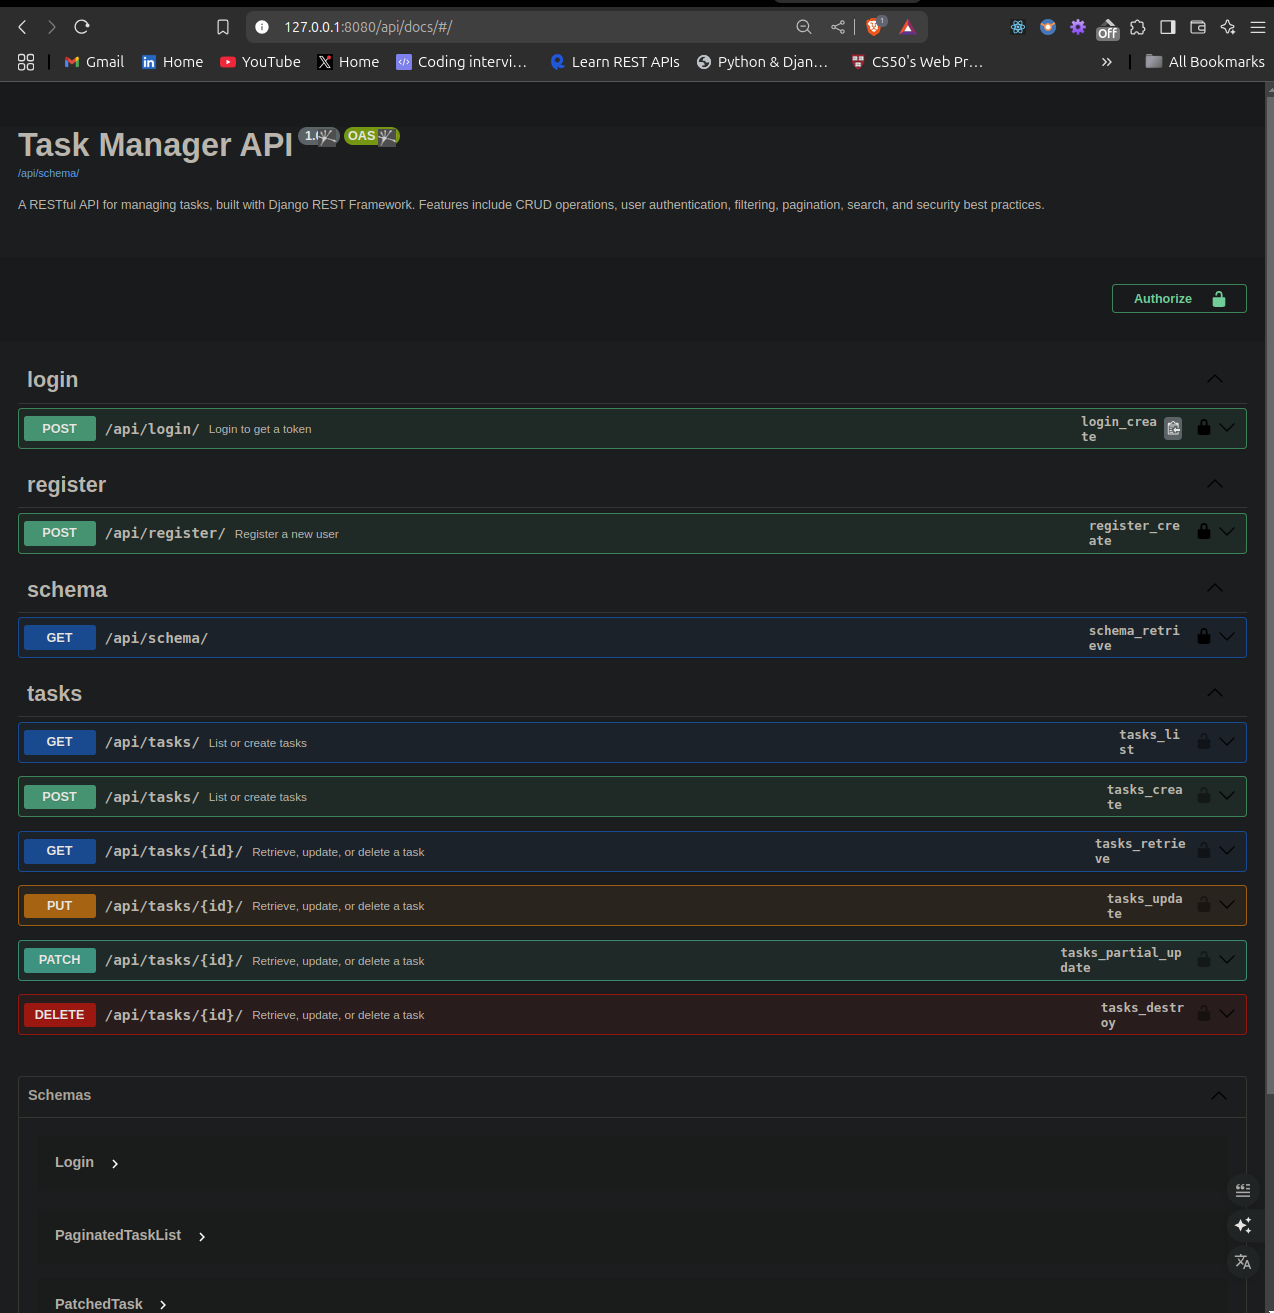1274x1313 pixels.
Task: Click the PATCH badge for /api/tasks/{id}/
Action: click(59, 960)
